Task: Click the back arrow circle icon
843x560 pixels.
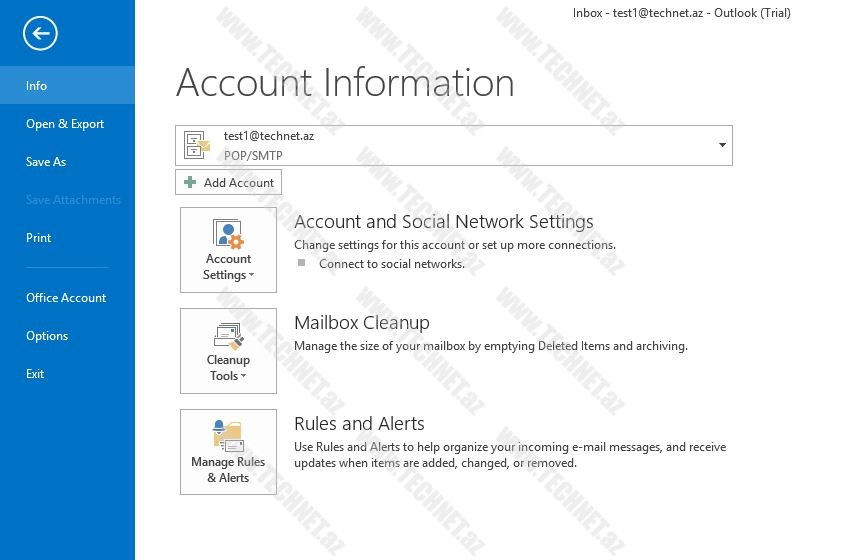Action: pos(40,34)
